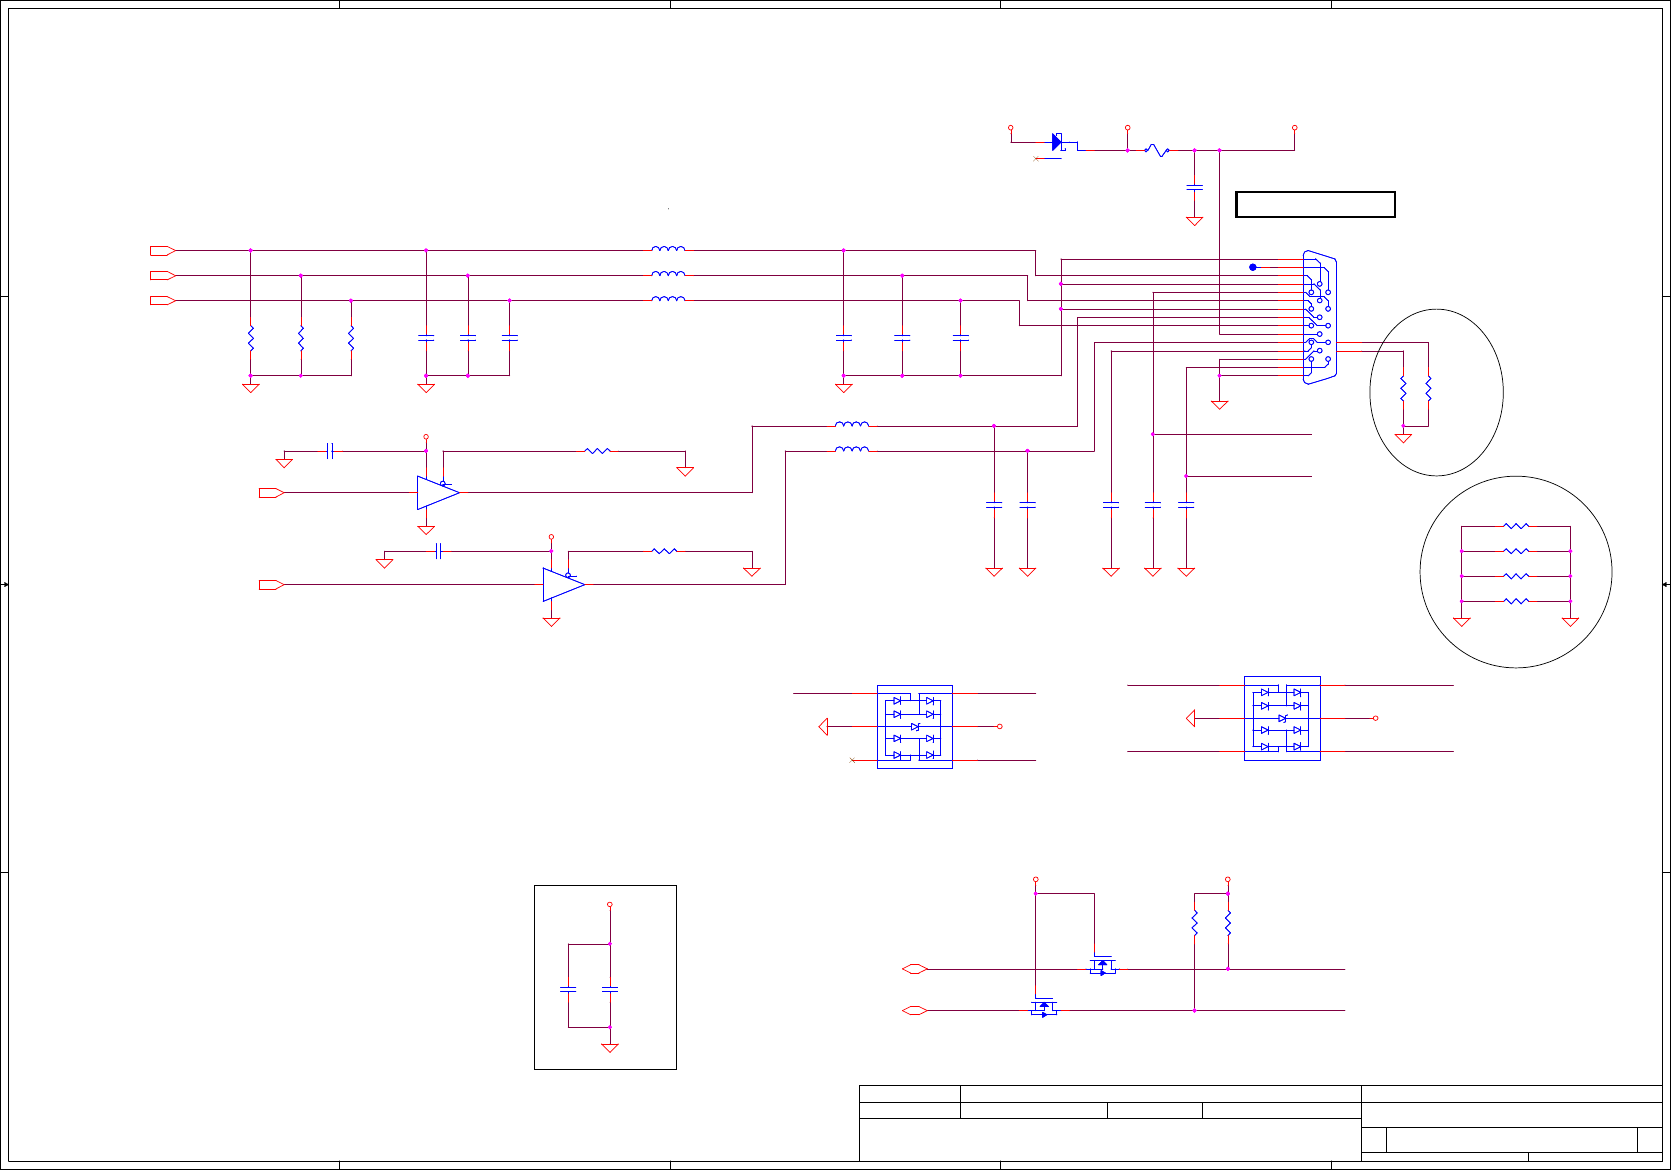Click the middle inductor of the three video-line inductors
Viewport: 1671px width, 1170px height.
[668, 274]
